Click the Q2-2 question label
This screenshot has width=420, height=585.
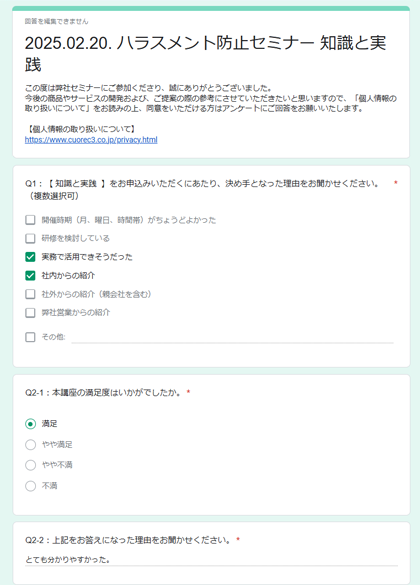point(128,540)
